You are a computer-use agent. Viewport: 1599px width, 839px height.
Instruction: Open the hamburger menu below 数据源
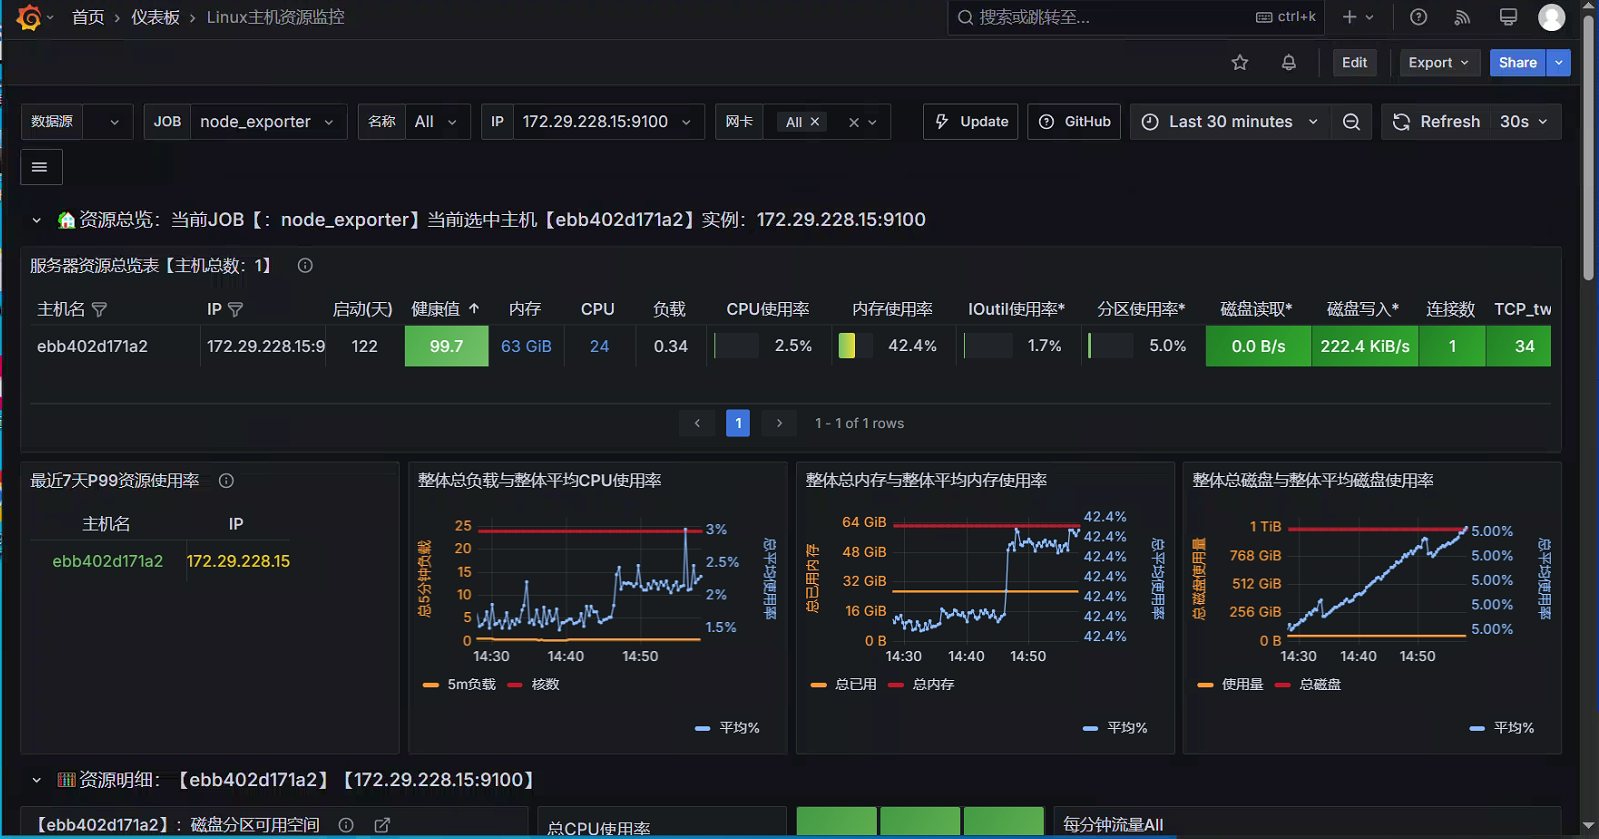(x=41, y=167)
